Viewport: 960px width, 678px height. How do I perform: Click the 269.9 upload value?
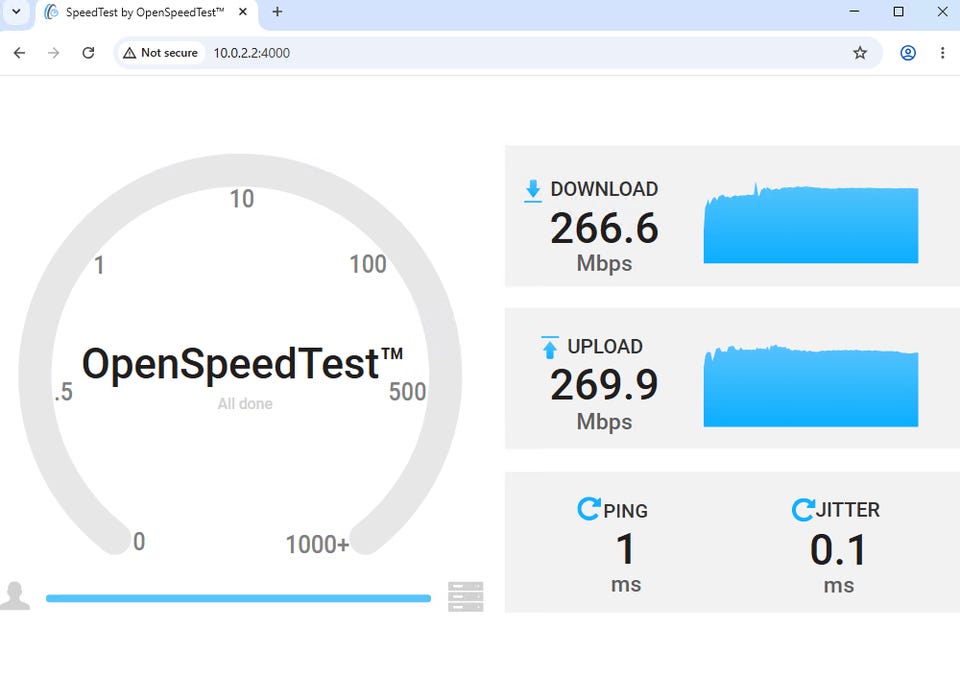pos(604,385)
